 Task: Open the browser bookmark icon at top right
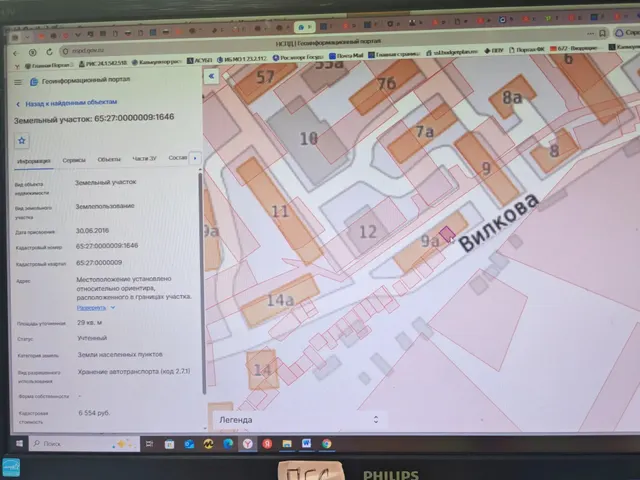602,33
